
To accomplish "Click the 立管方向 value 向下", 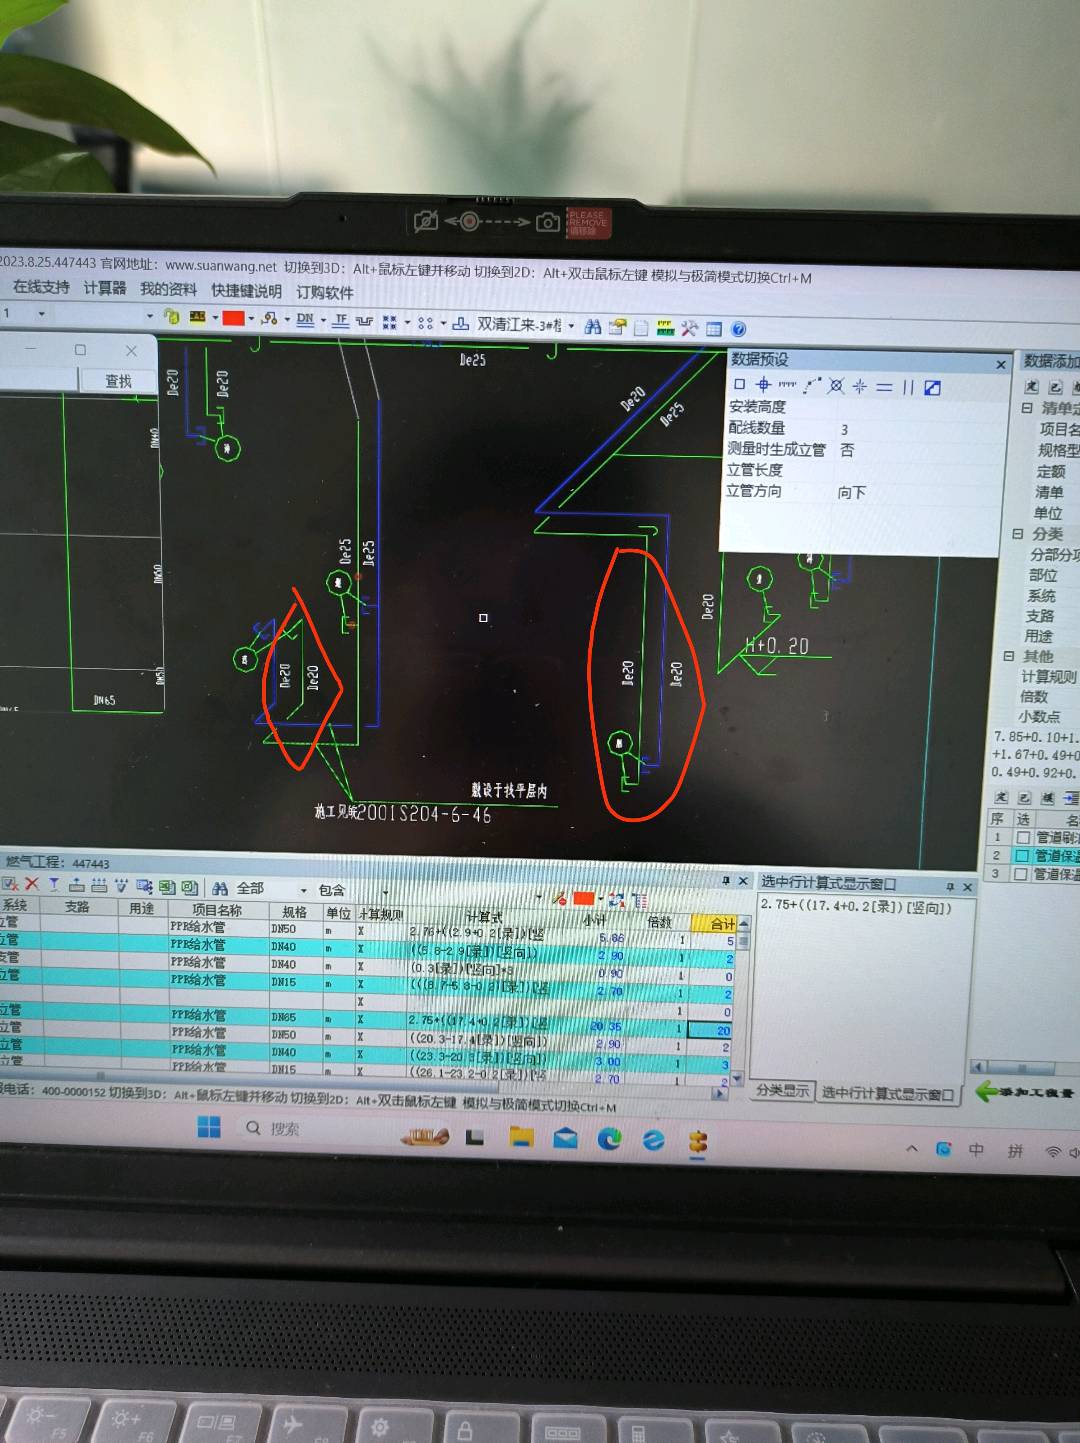I will click(x=851, y=492).
